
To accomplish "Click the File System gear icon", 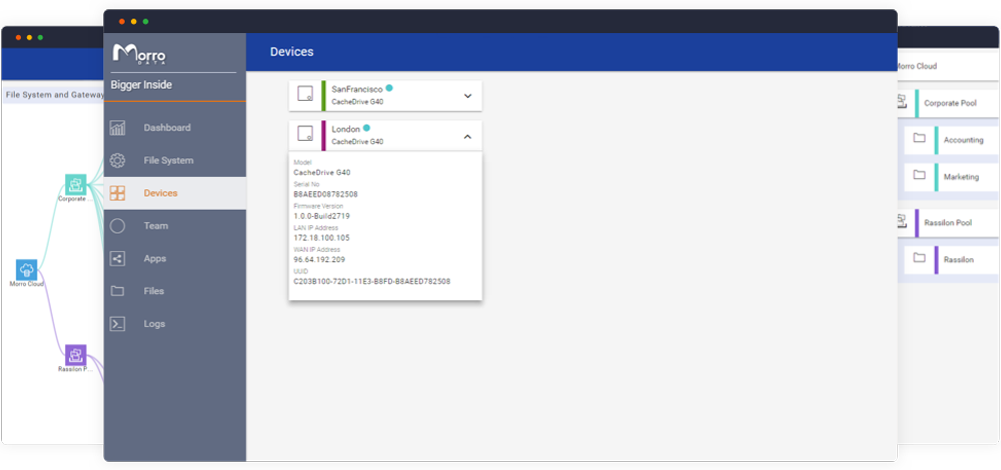I will click(117, 160).
